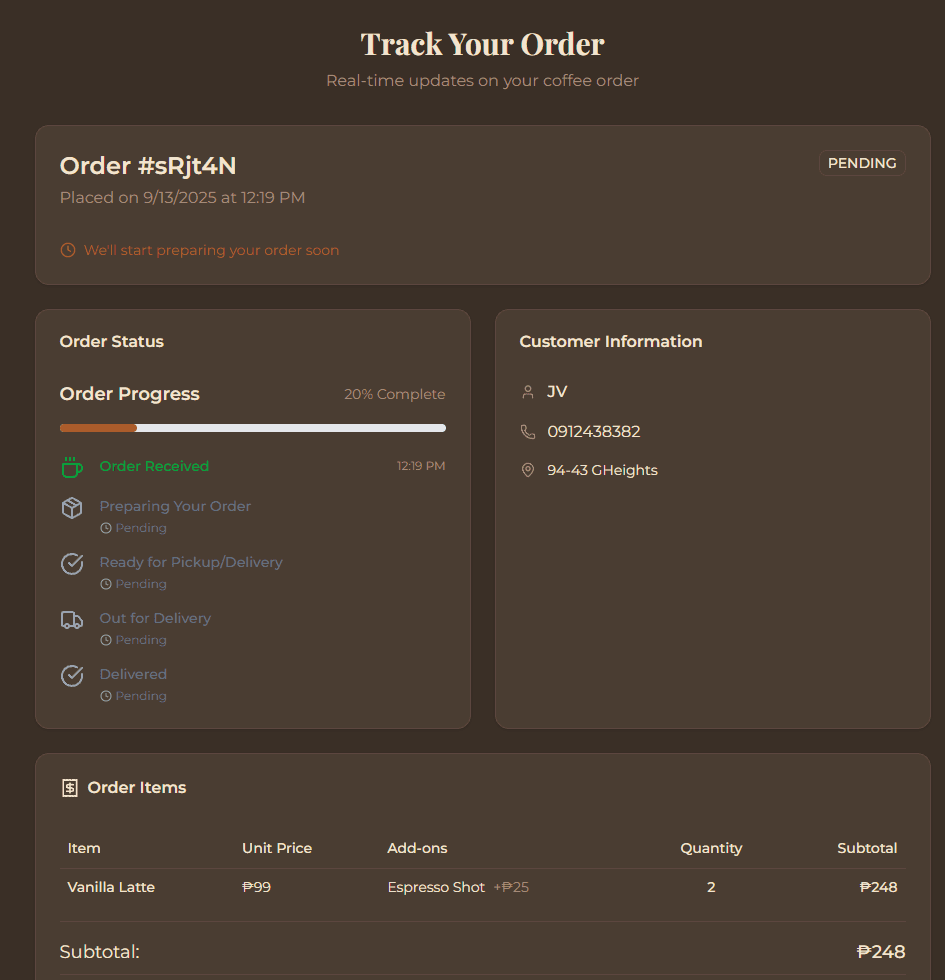Click the order progress bar

(x=252, y=427)
